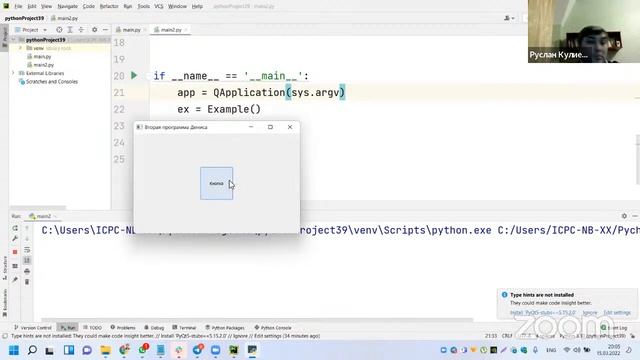Select main.py in project tree
This screenshot has width=640, height=360.
[42, 56]
